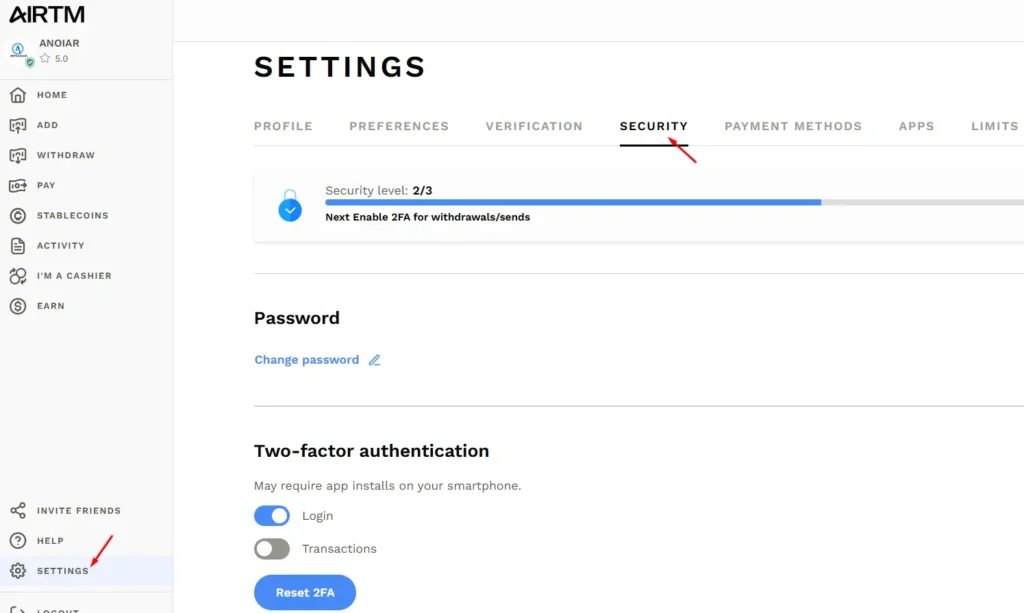Click the Help question mark icon
Screen dimensions: 1024x613
pos(17,540)
